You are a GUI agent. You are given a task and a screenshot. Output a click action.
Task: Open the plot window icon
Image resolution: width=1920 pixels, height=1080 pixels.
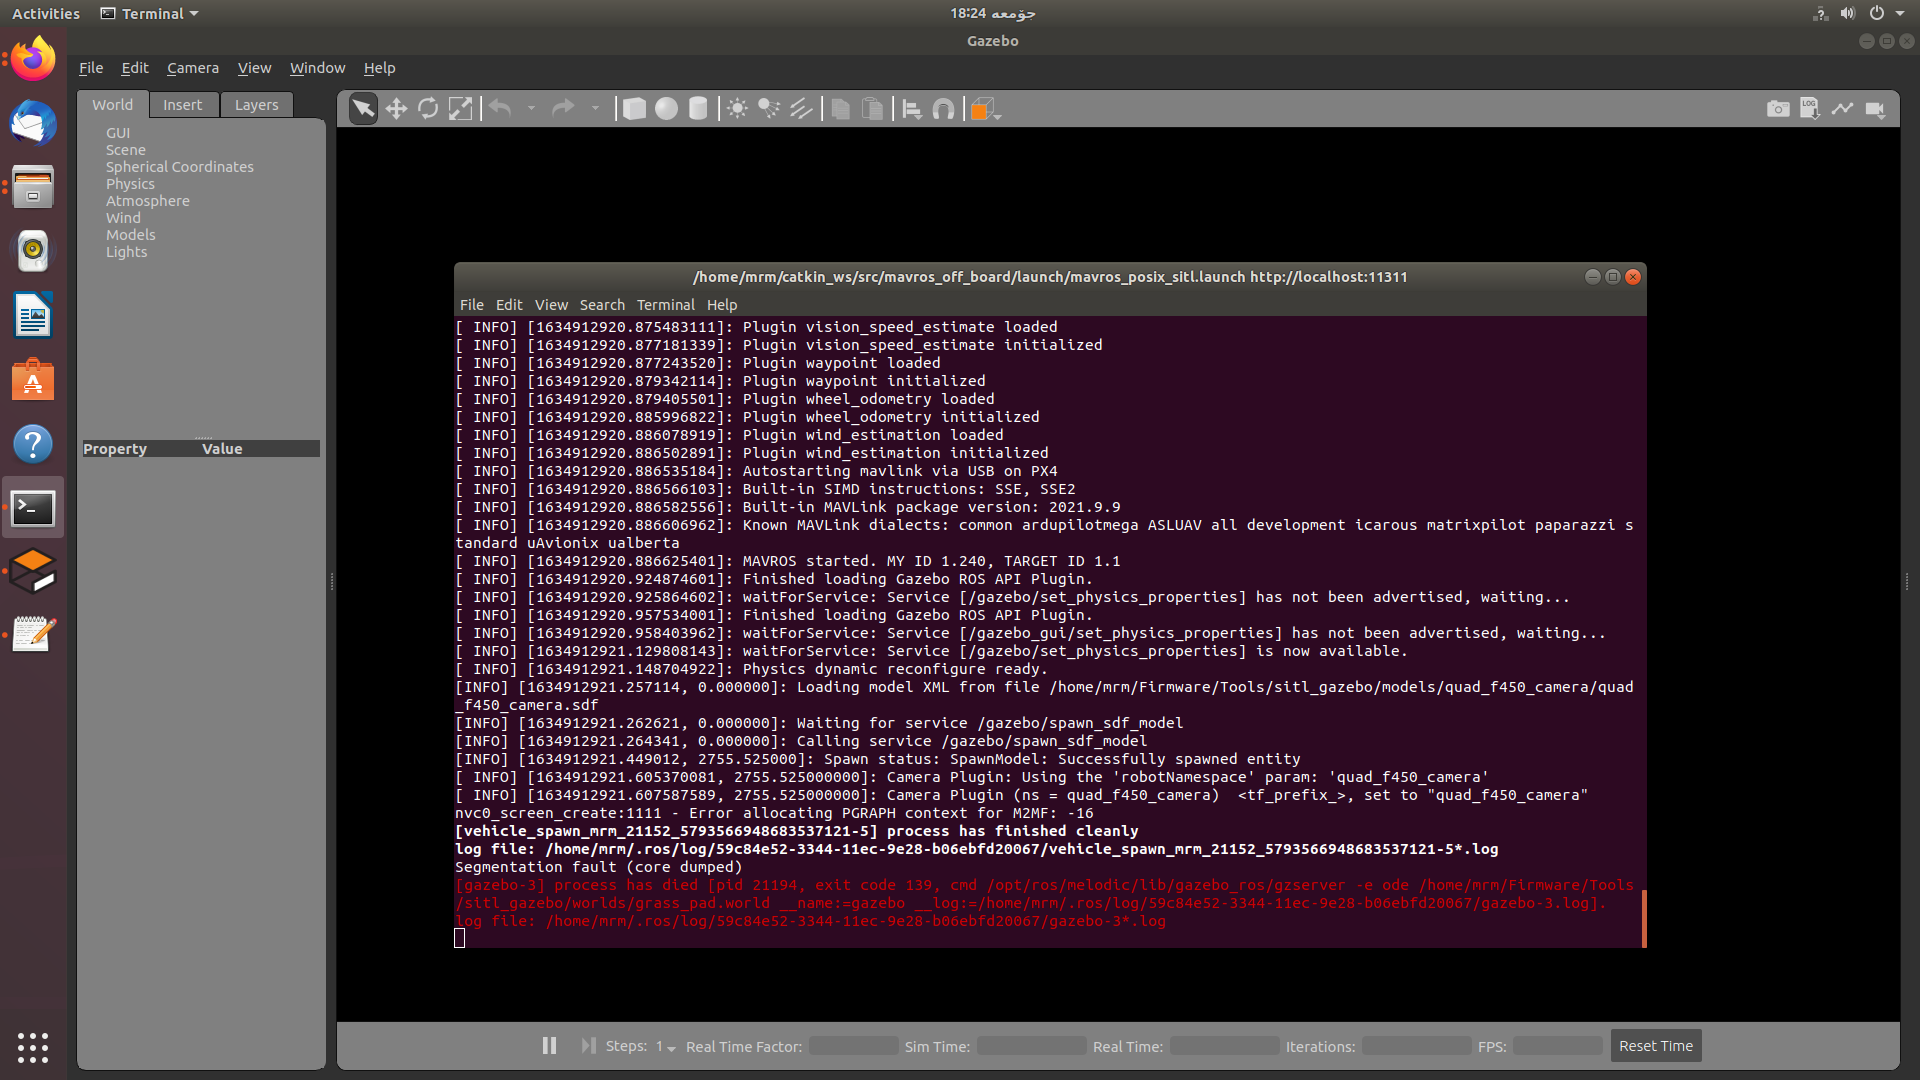(1842, 109)
